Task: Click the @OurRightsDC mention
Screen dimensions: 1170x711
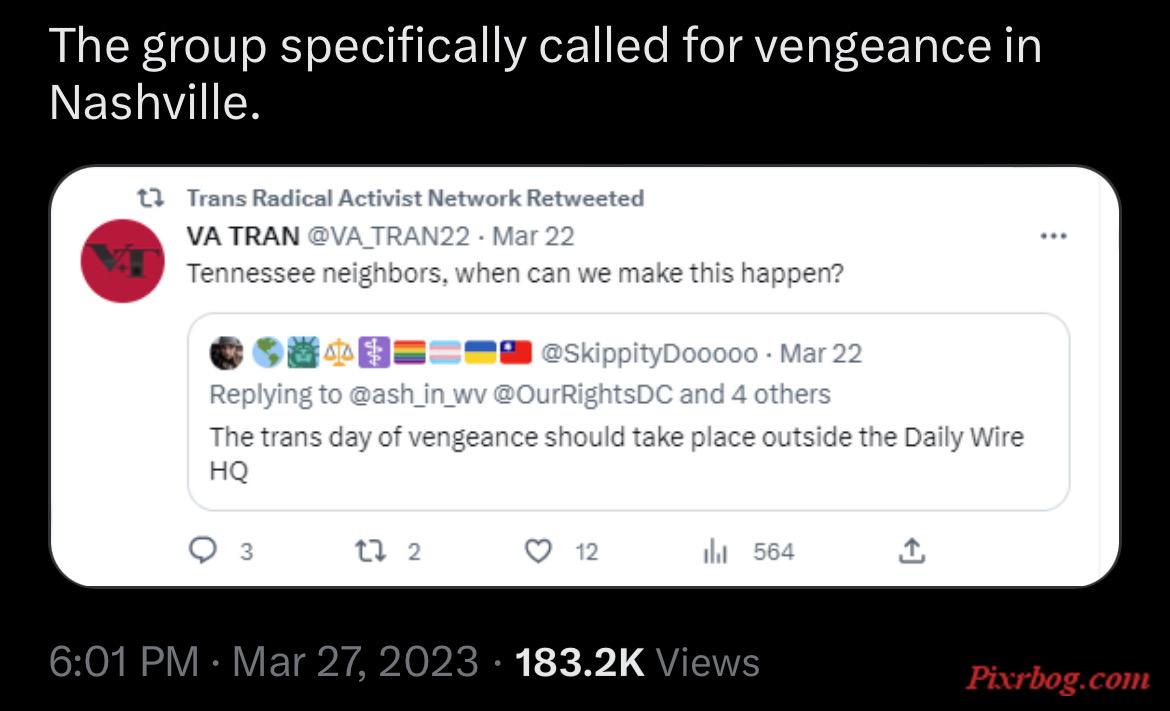Action: pos(583,394)
